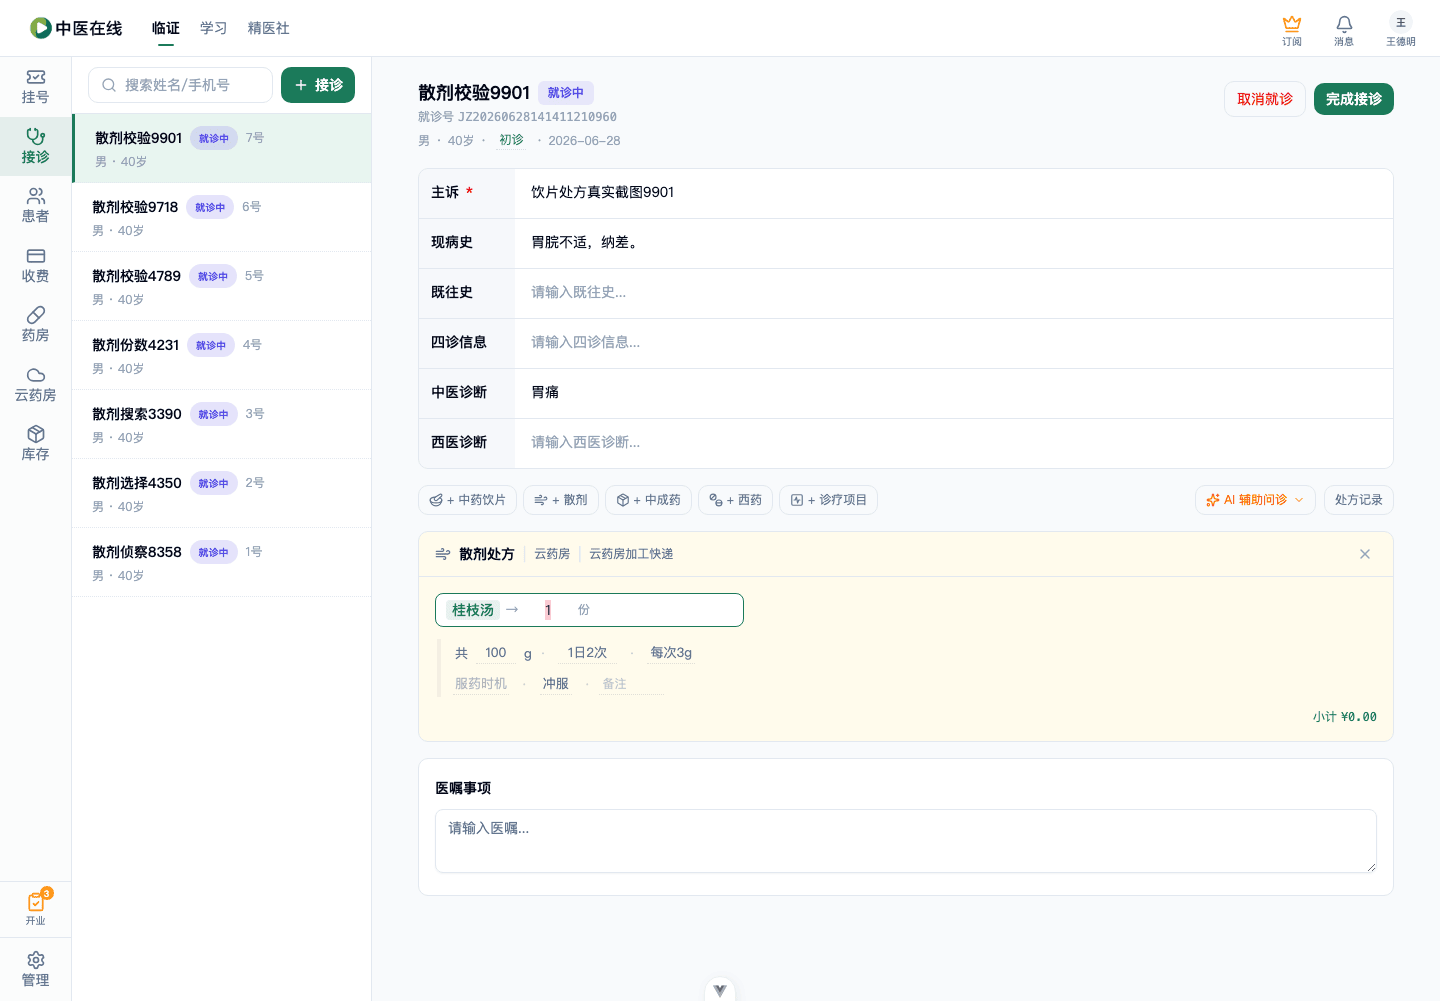Image resolution: width=1440 pixels, height=1001 pixels.
Task: Select patient 散剂搜索3390
Action: (x=222, y=424)
